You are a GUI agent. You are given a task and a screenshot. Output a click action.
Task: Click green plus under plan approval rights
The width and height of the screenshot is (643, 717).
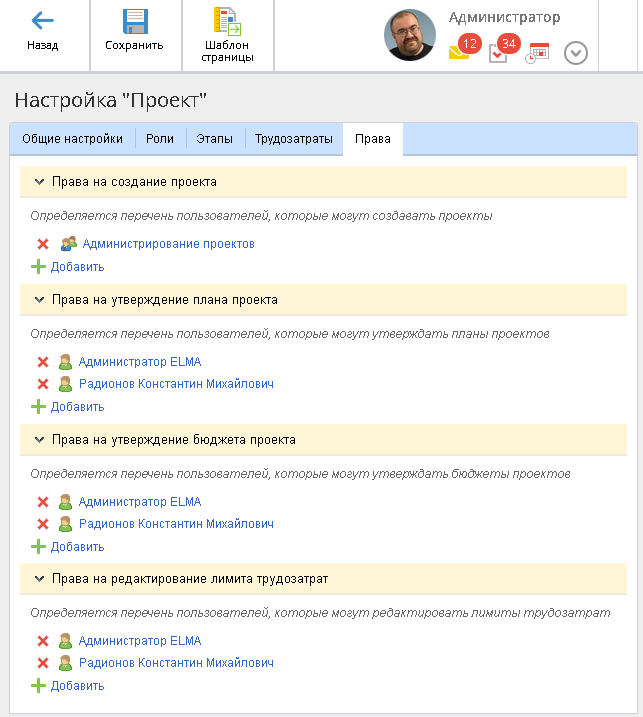pos(38,407)
